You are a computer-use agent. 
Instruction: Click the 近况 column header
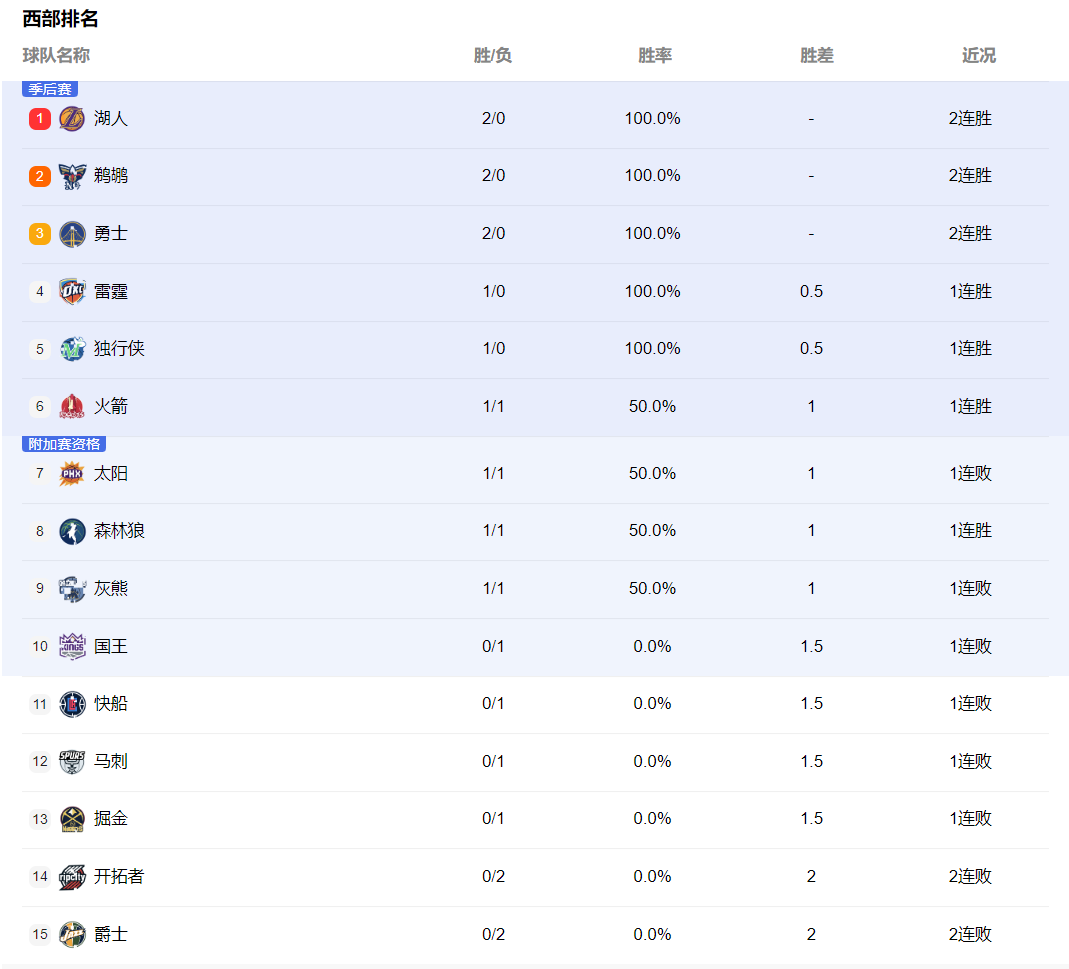978,55
